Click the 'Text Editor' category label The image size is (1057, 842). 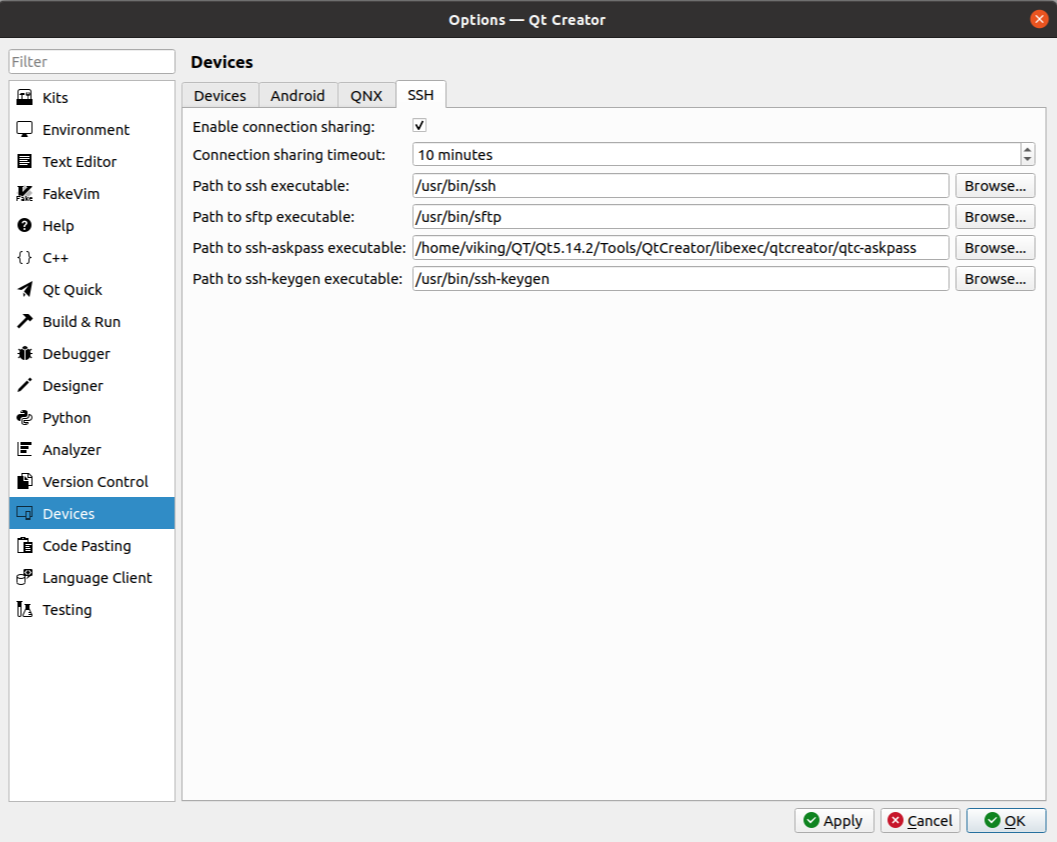(x=80, y=162)
